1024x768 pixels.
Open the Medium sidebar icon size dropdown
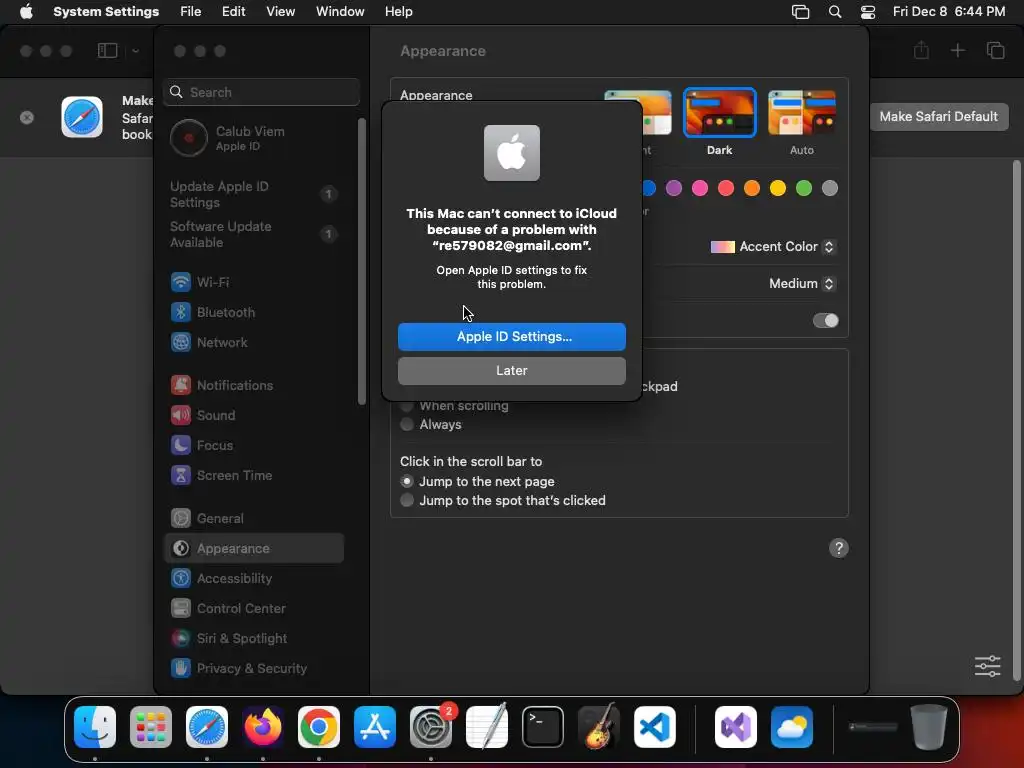pos(801,283)
